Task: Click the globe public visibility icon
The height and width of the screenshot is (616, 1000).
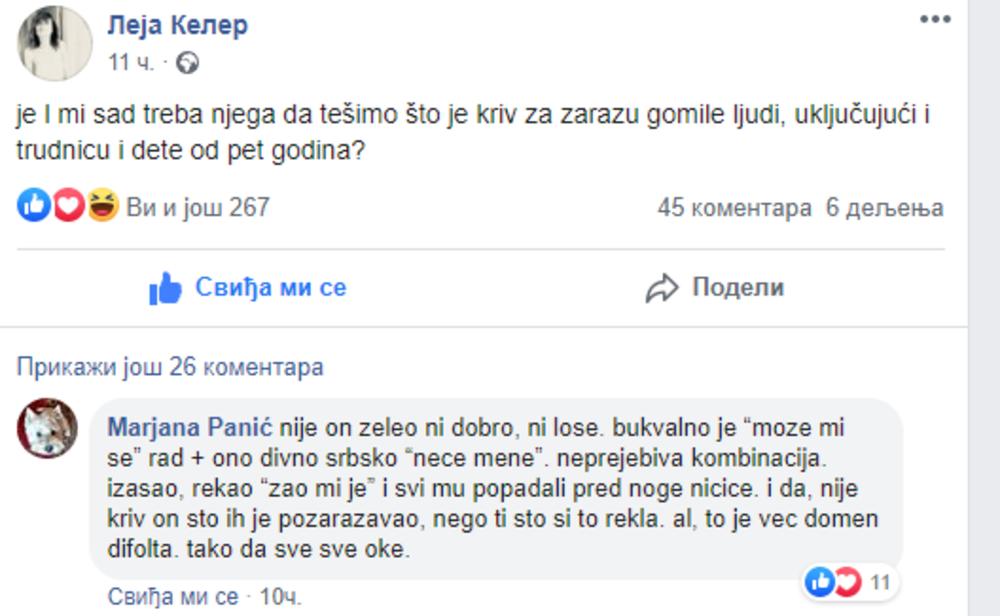Action: pyautogui.click(x=186, y=63)
